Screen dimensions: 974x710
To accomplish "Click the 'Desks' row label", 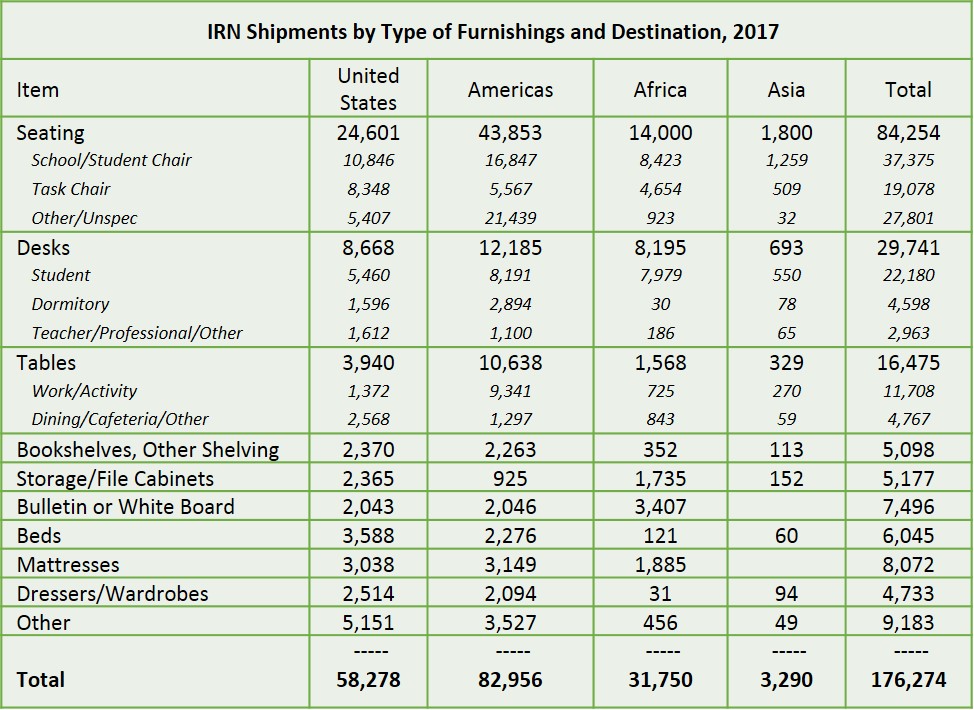I will (x=43, y=248).
